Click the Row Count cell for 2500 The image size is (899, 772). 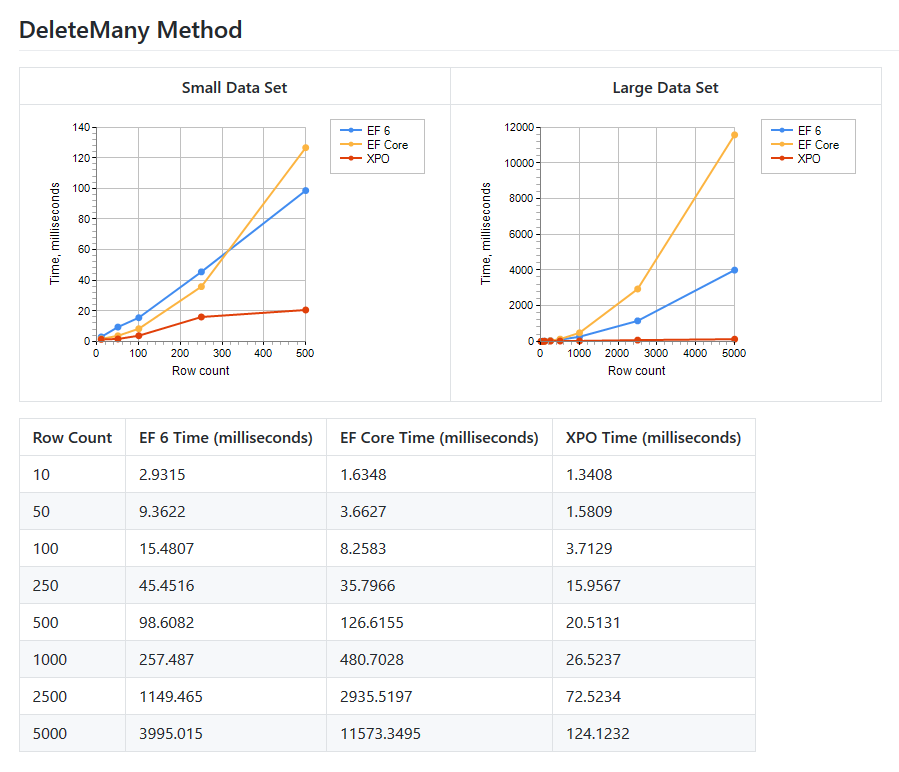pos(72,696)
